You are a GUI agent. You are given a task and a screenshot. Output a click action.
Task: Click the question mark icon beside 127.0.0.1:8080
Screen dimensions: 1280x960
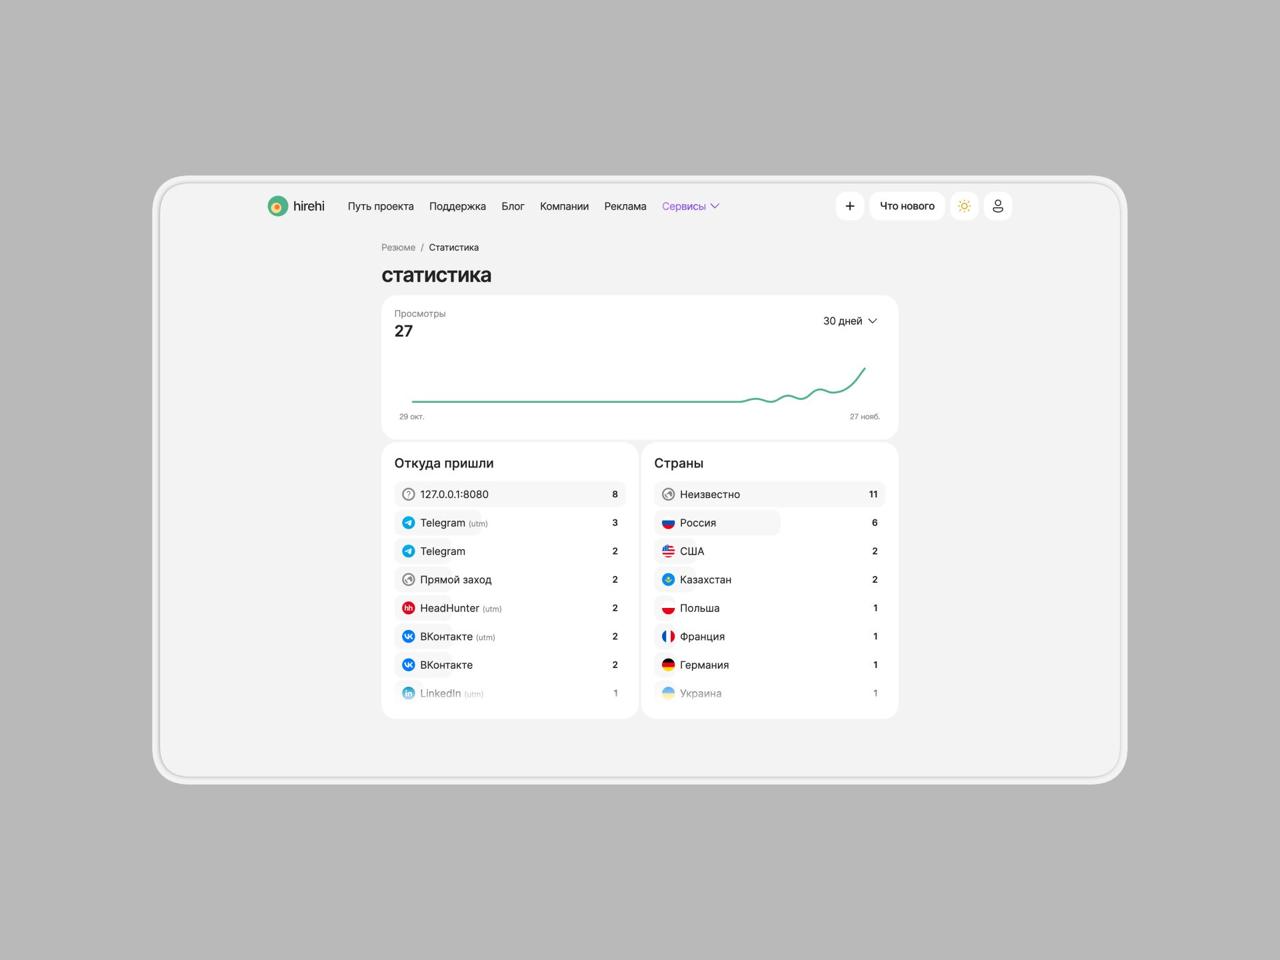[408, 494]
